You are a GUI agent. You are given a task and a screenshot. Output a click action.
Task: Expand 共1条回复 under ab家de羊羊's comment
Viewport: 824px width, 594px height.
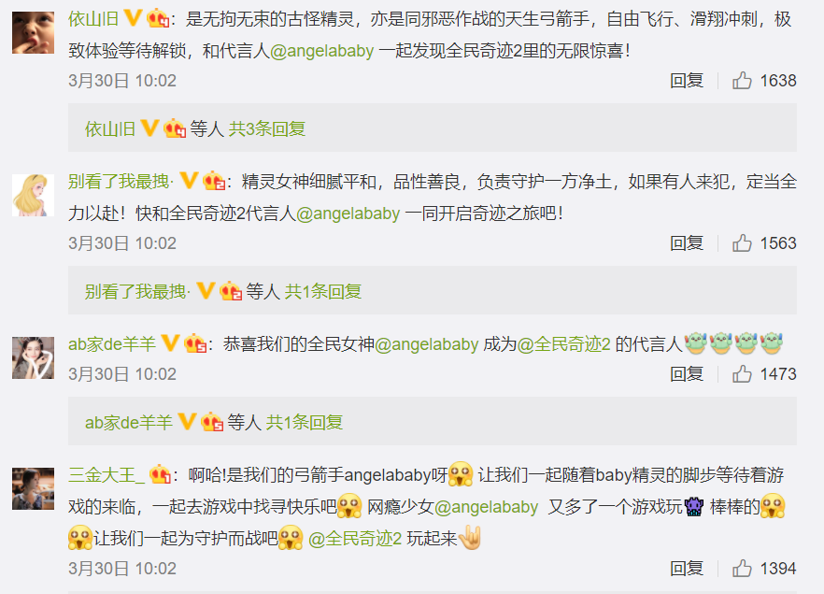tap(304, 422)
